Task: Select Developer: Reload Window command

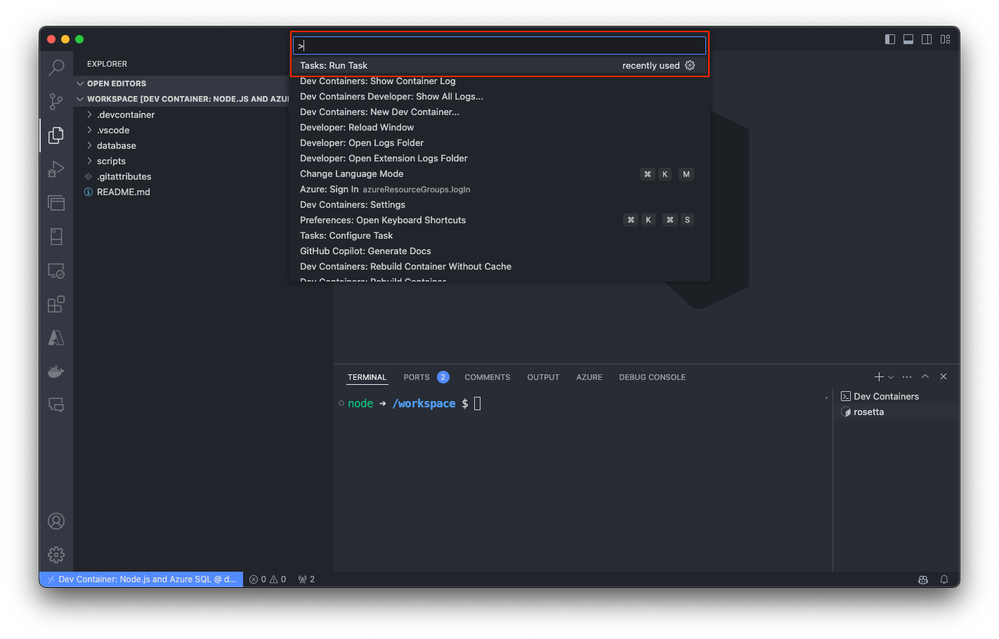Action: pos(500,127)
